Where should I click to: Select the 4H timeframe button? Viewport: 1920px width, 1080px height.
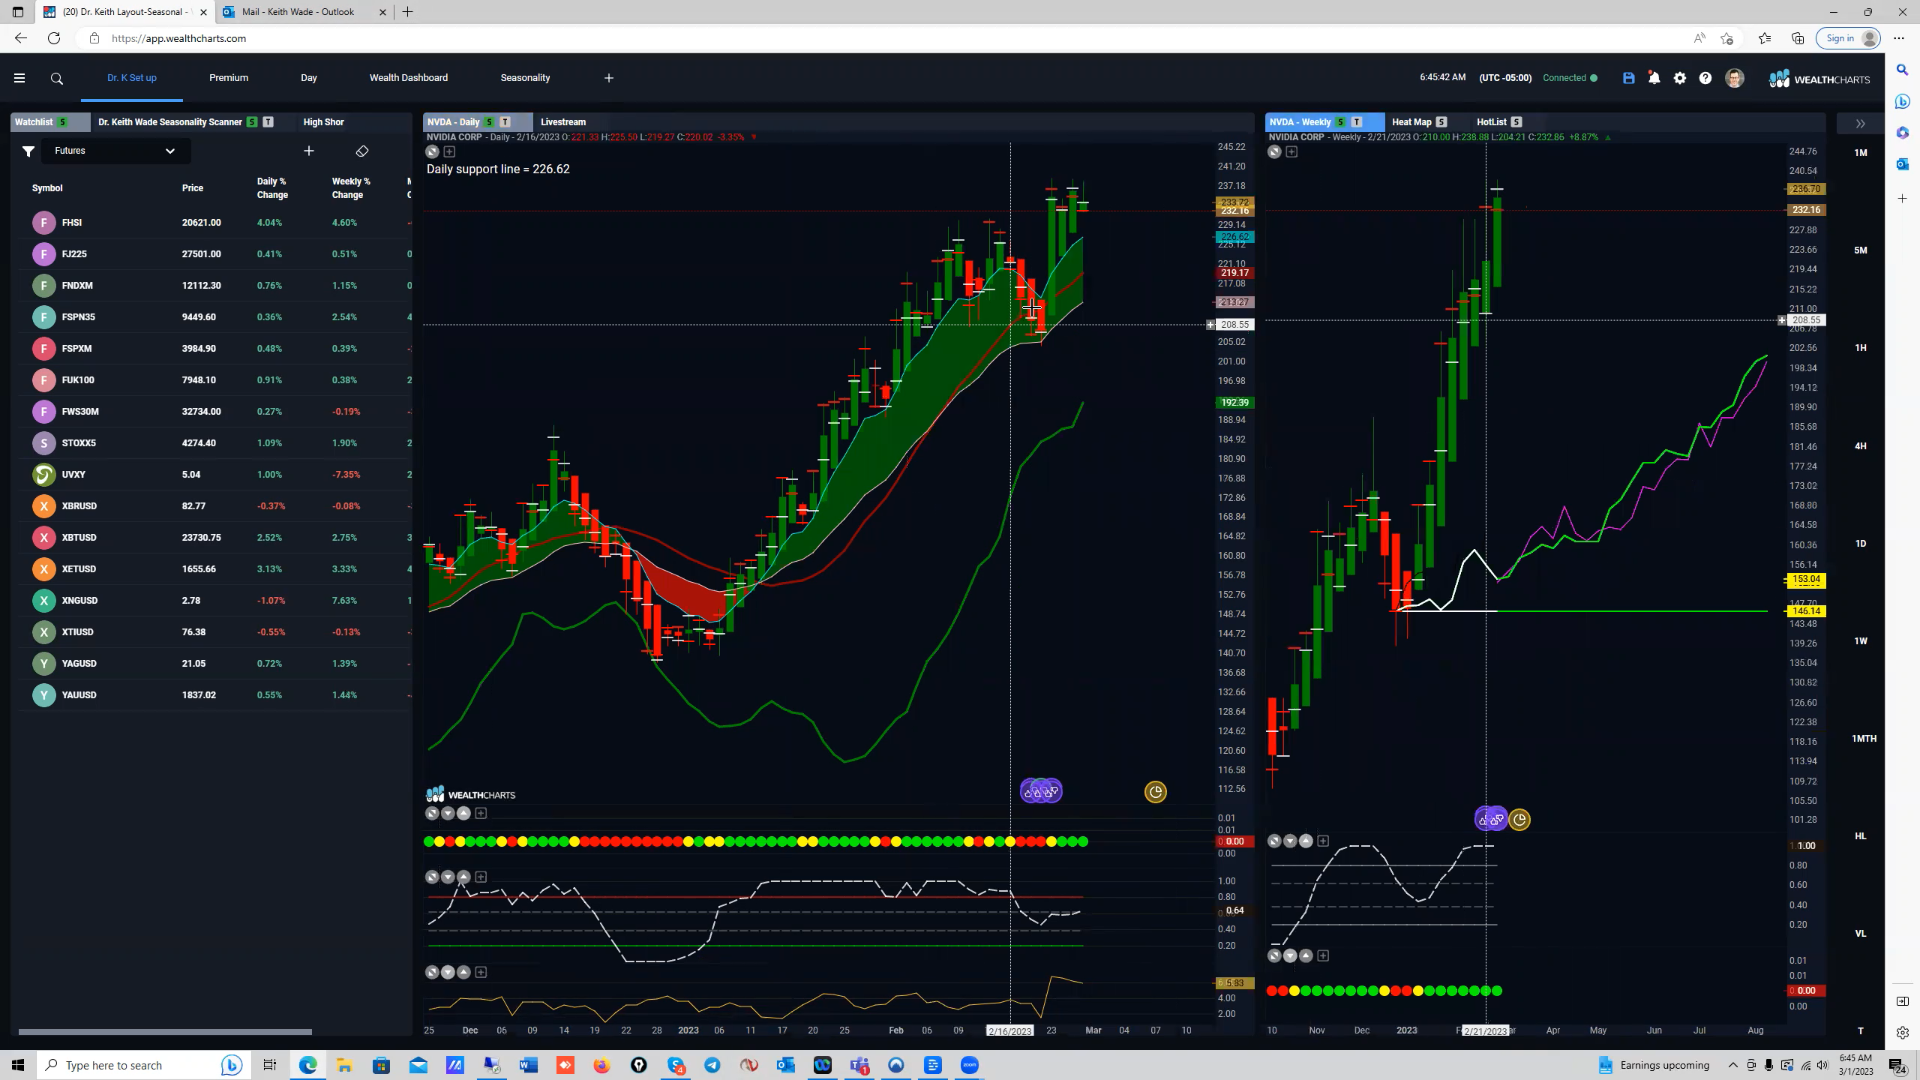coord(1861,446)
